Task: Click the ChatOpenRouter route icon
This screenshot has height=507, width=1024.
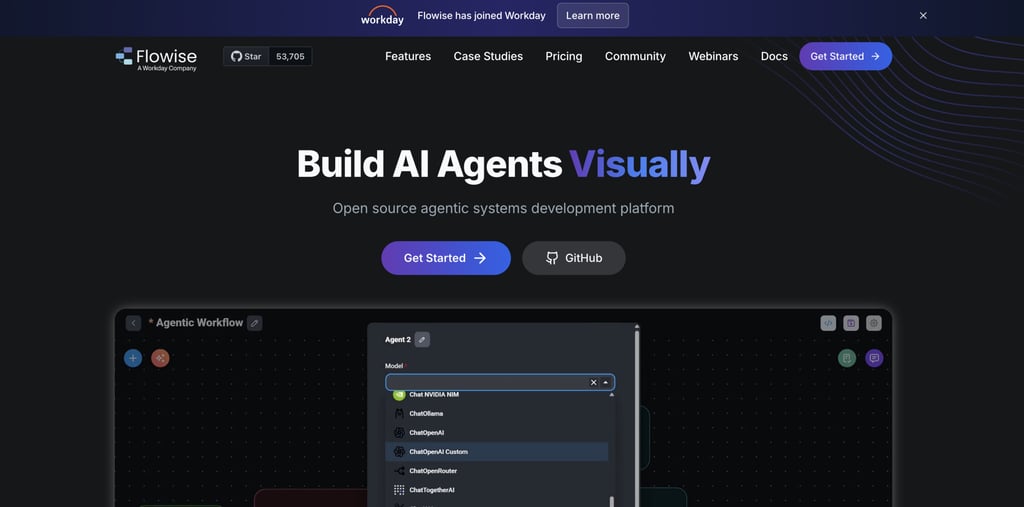Action: point(399,470)
